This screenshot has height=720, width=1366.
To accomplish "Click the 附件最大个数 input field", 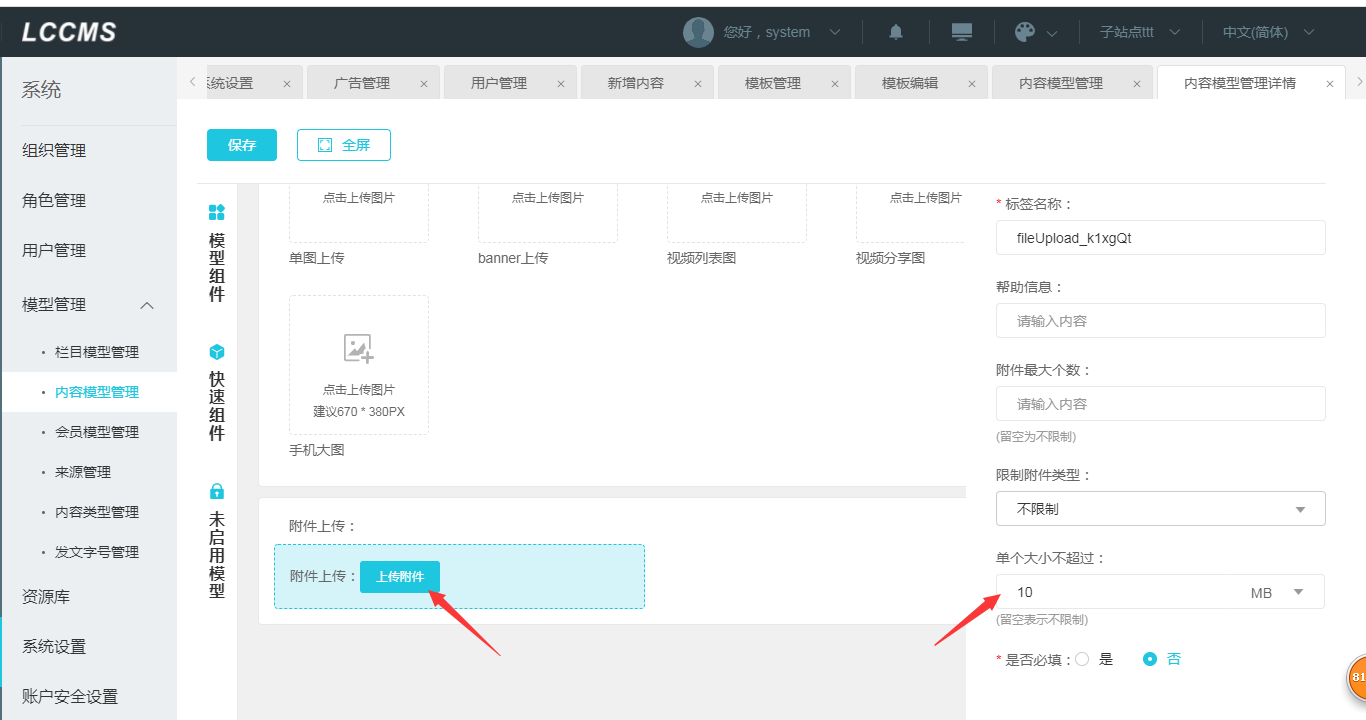I will 1160,404.
